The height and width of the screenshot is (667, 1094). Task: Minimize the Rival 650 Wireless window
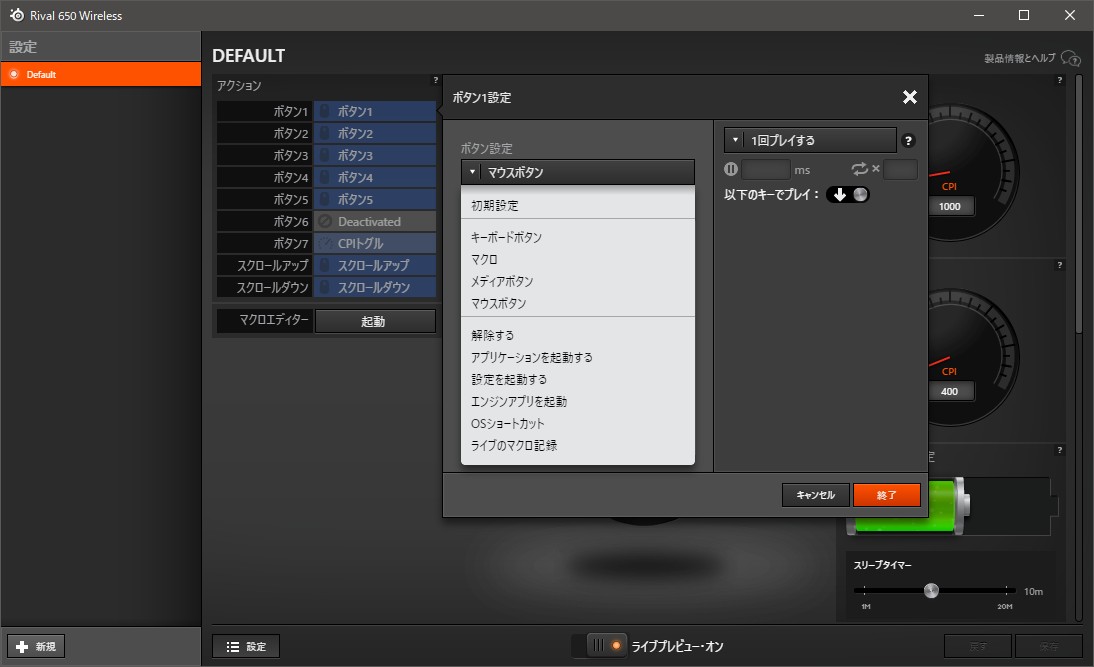(979, 15)
